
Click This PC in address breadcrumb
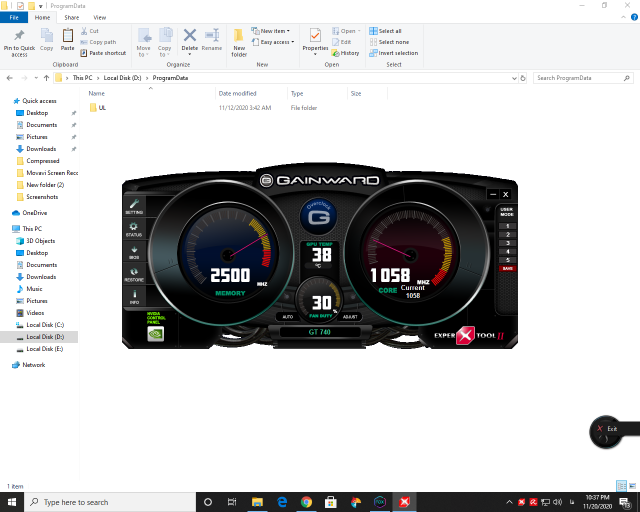82,78
